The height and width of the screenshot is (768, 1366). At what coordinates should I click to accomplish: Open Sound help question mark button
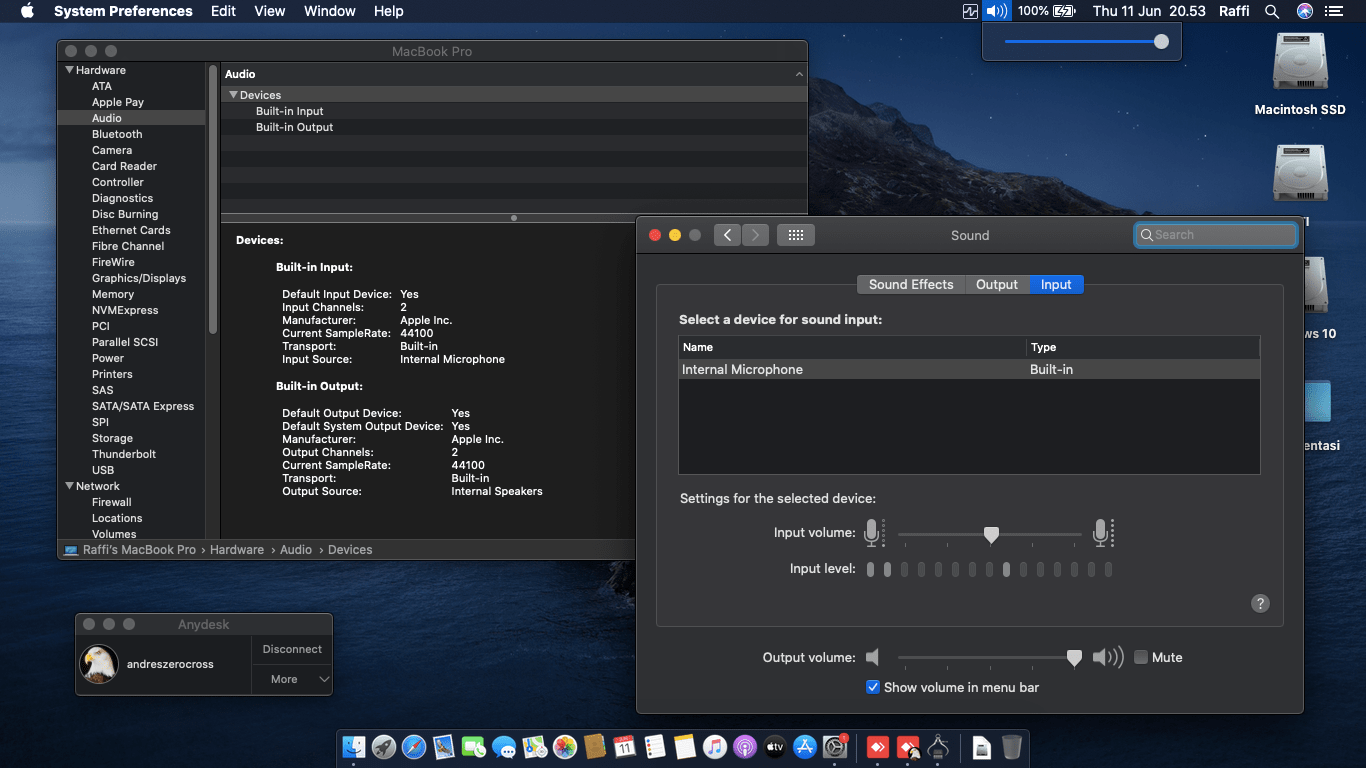[1260, 603]
